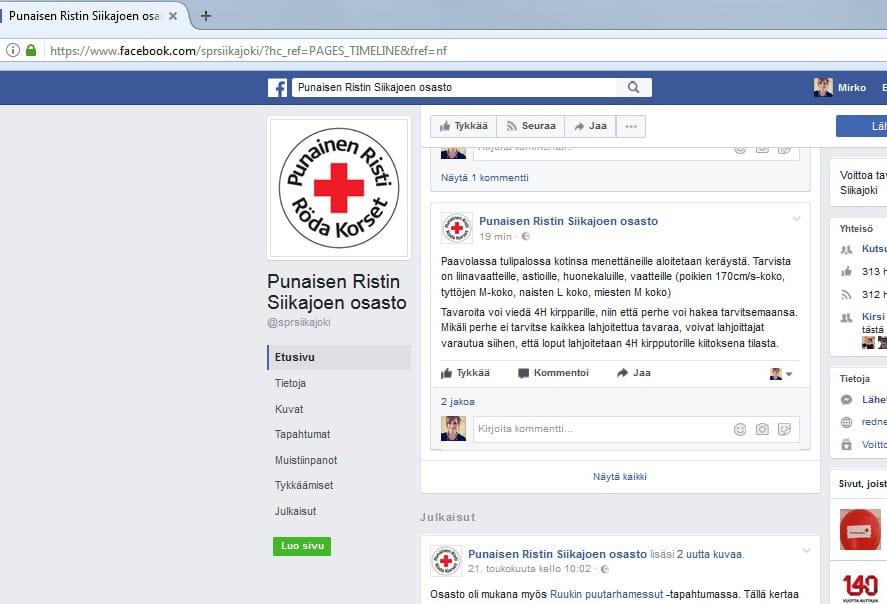Click the 21. toukokuuta kello 10:02 timestamp
The image size is (887, 604).
tap(529, 569)
